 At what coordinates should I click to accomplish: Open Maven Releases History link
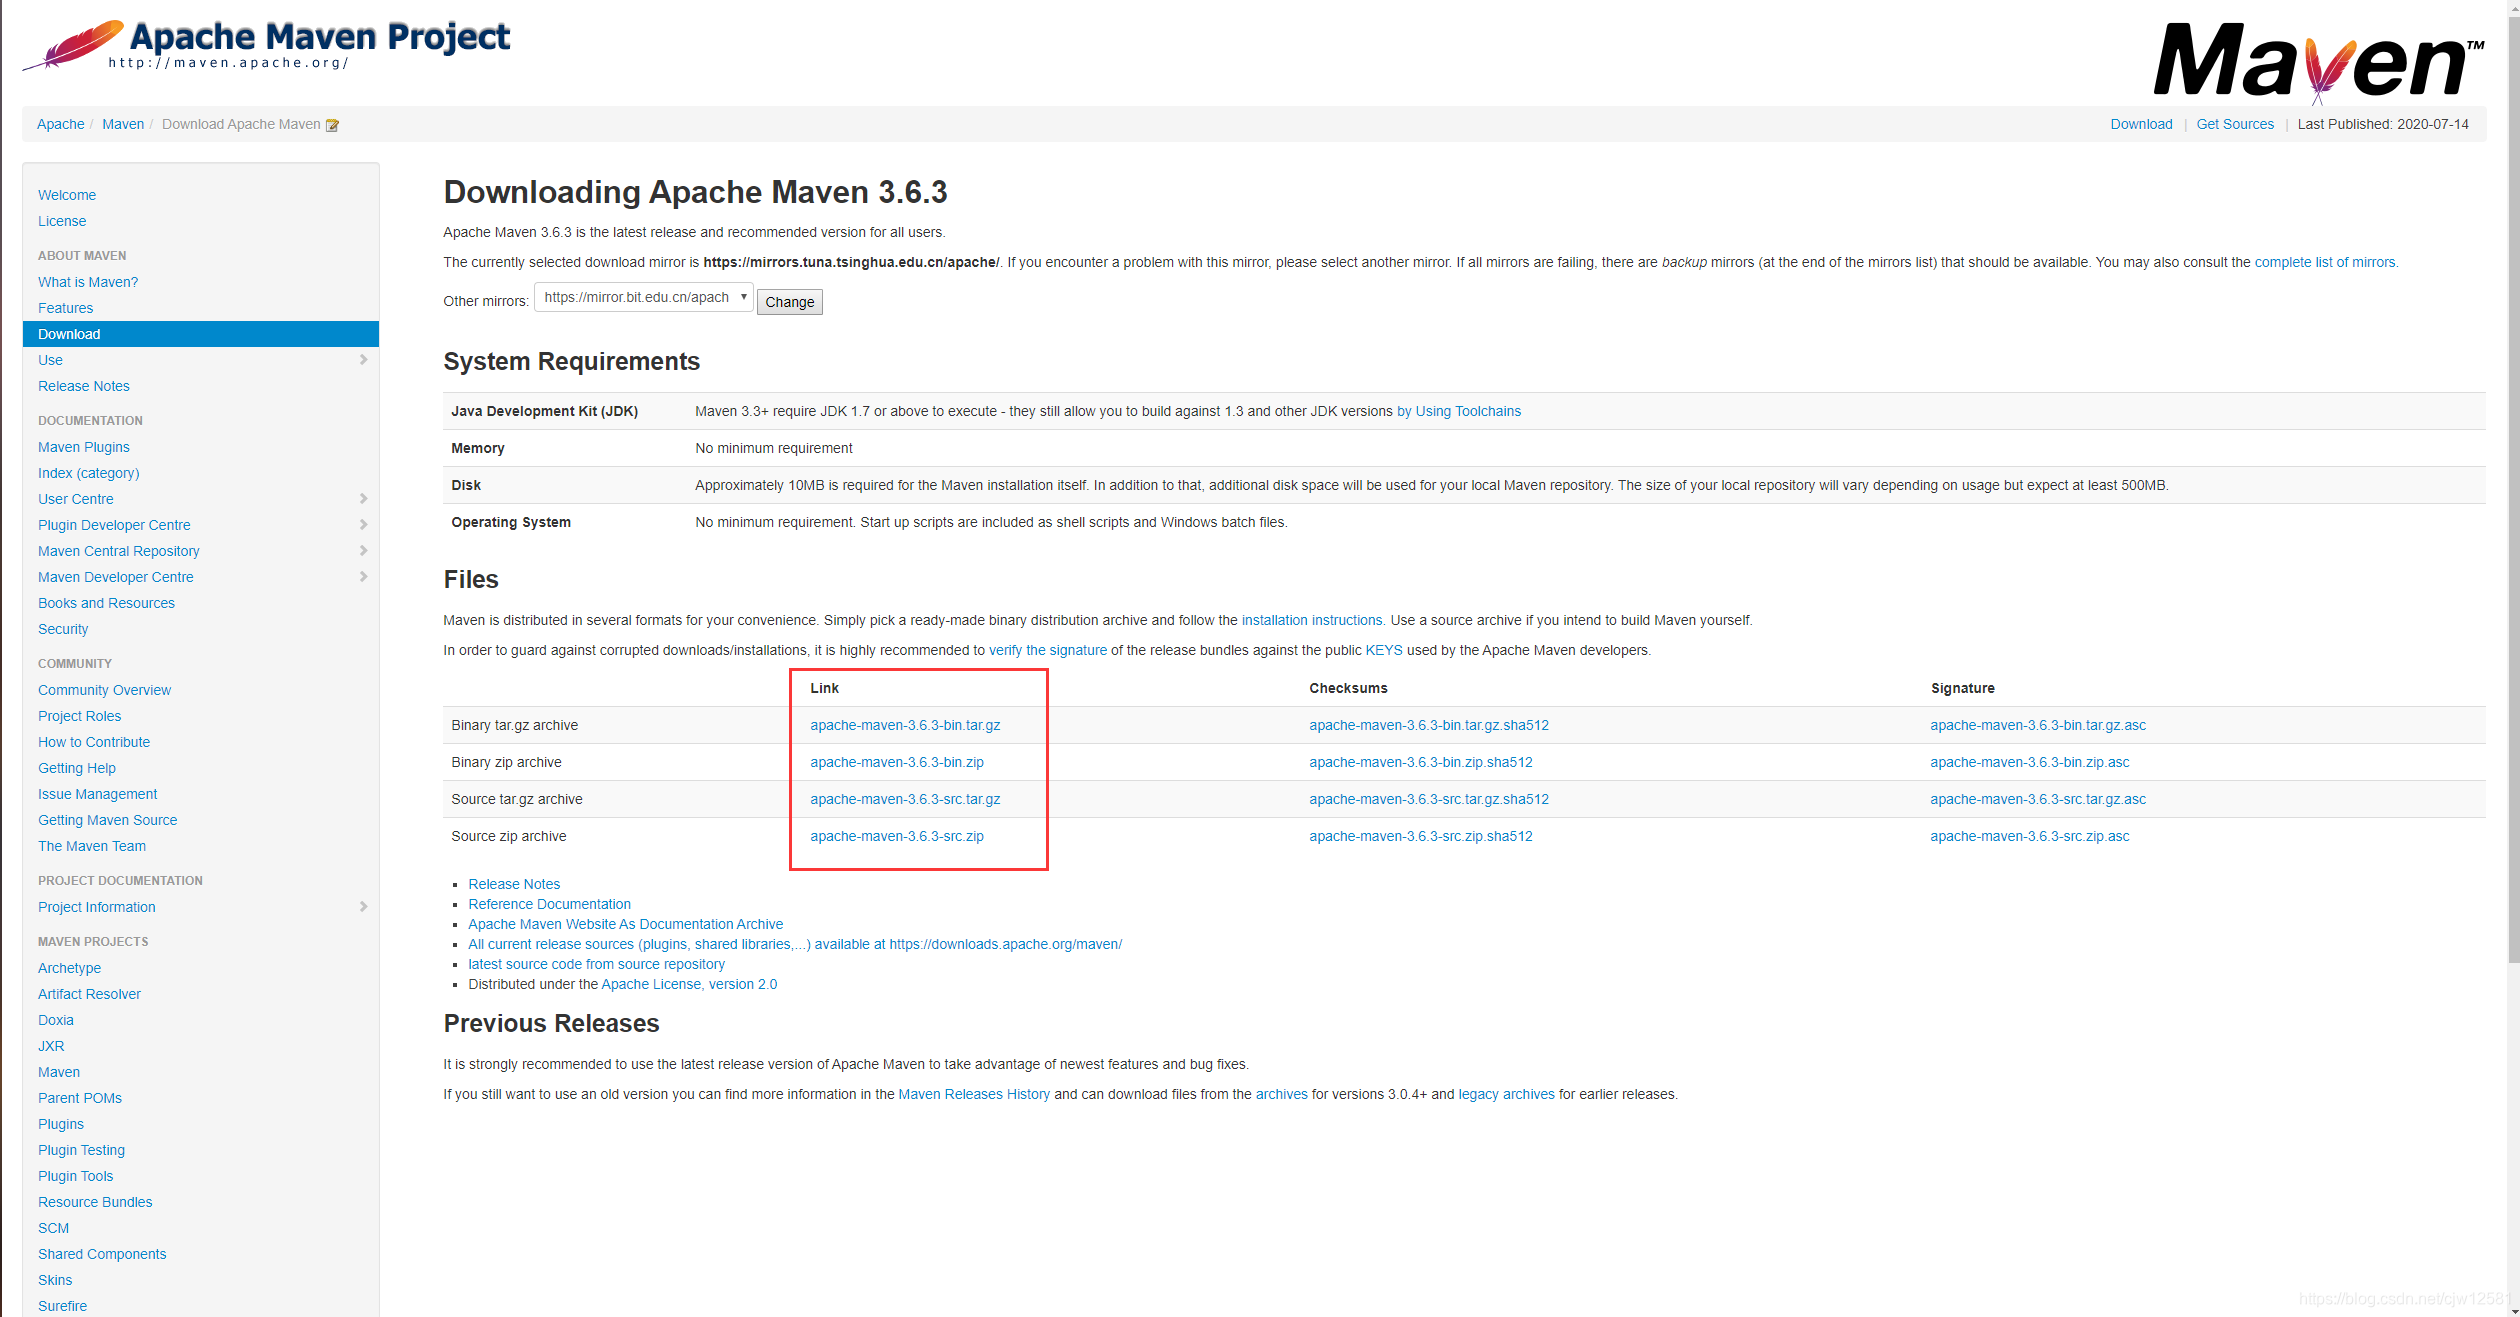pos(974,1094)
